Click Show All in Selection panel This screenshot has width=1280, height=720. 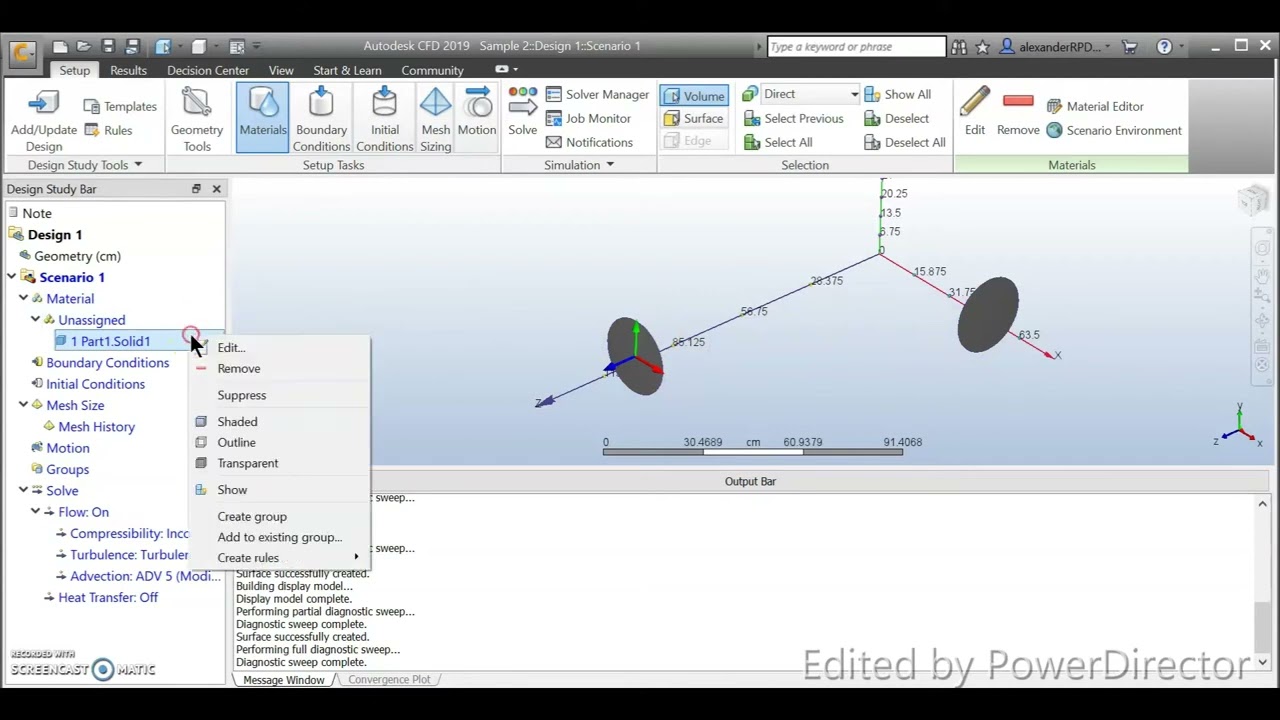pyautogui.click(x=898, y=94)
